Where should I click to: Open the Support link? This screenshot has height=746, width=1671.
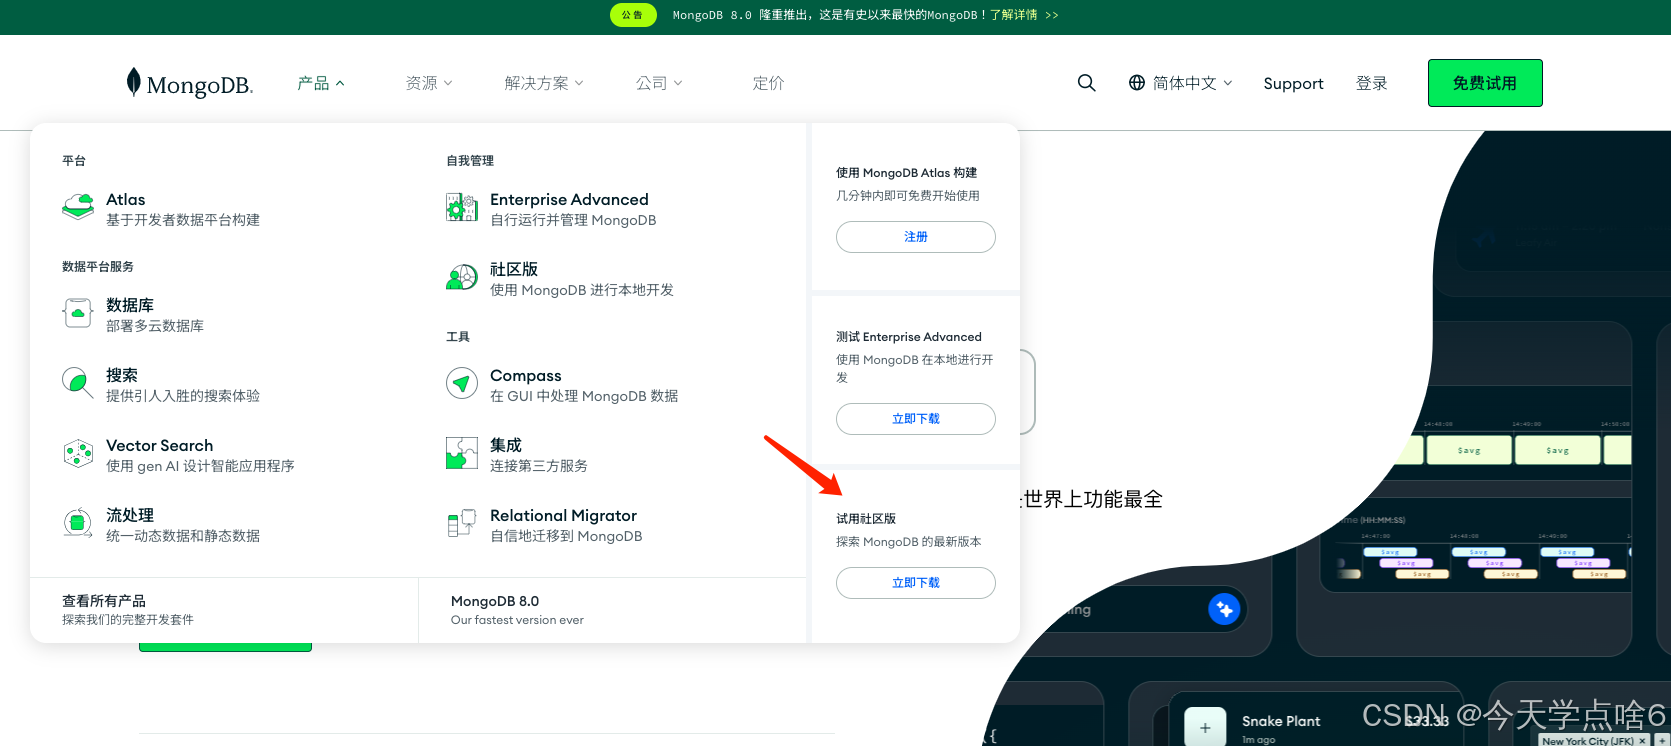(1293, 83)
